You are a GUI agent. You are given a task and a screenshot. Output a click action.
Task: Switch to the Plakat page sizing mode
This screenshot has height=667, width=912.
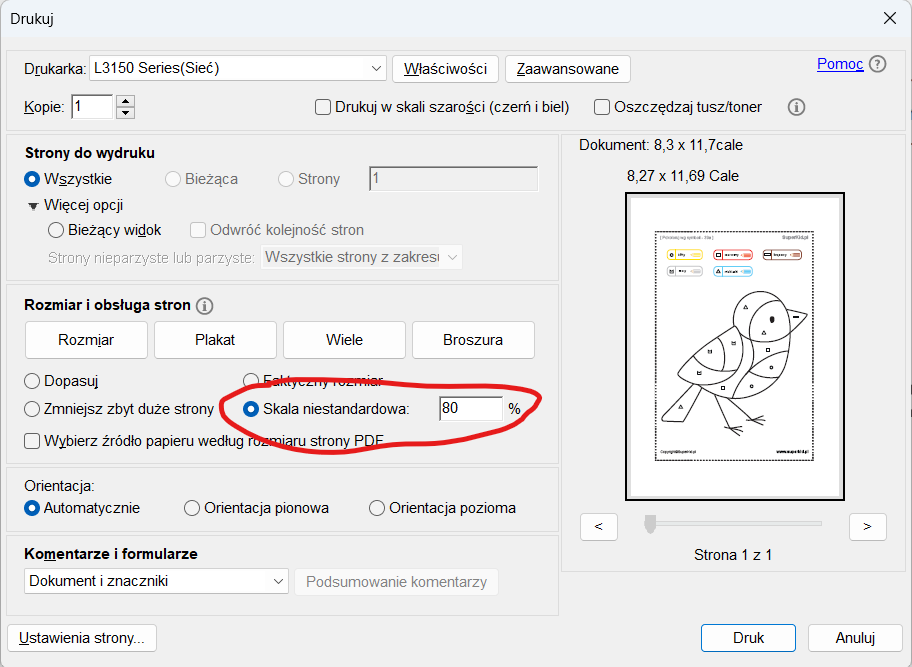pos(215,340)
